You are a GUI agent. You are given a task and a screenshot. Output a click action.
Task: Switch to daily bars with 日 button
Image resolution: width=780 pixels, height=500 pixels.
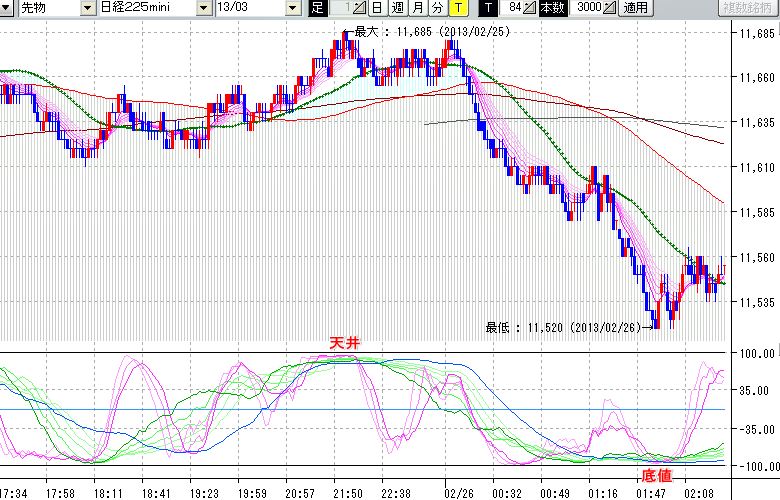pyautogui.click(x=377, y=9)
